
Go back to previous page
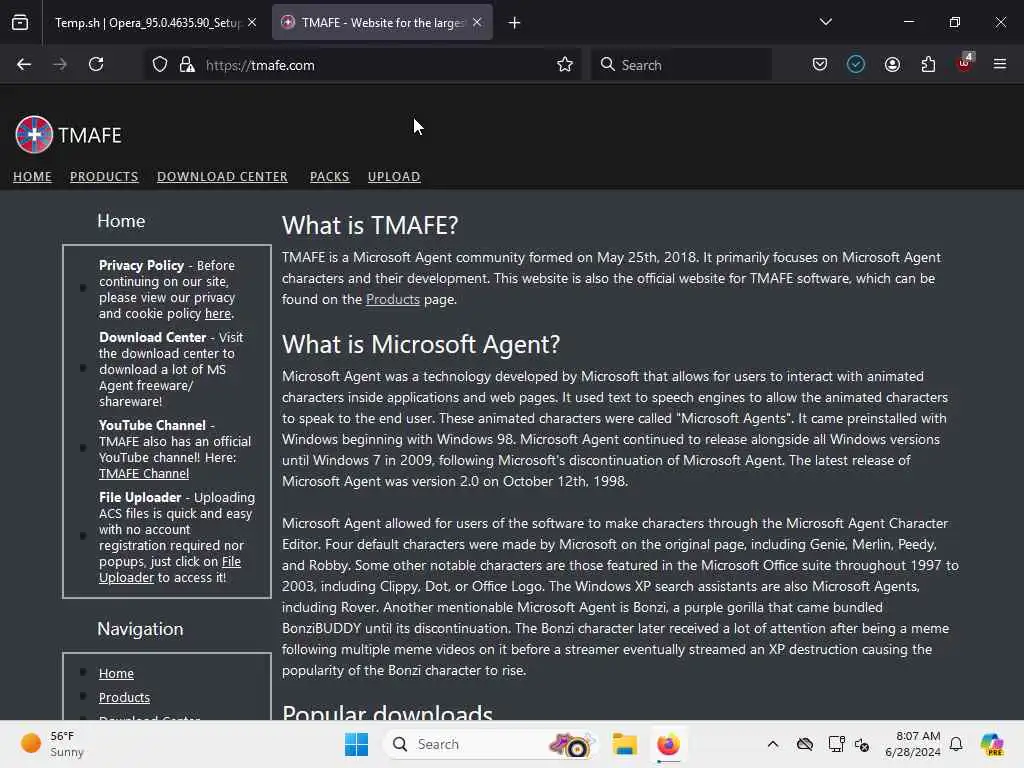(x=24, y=64)
